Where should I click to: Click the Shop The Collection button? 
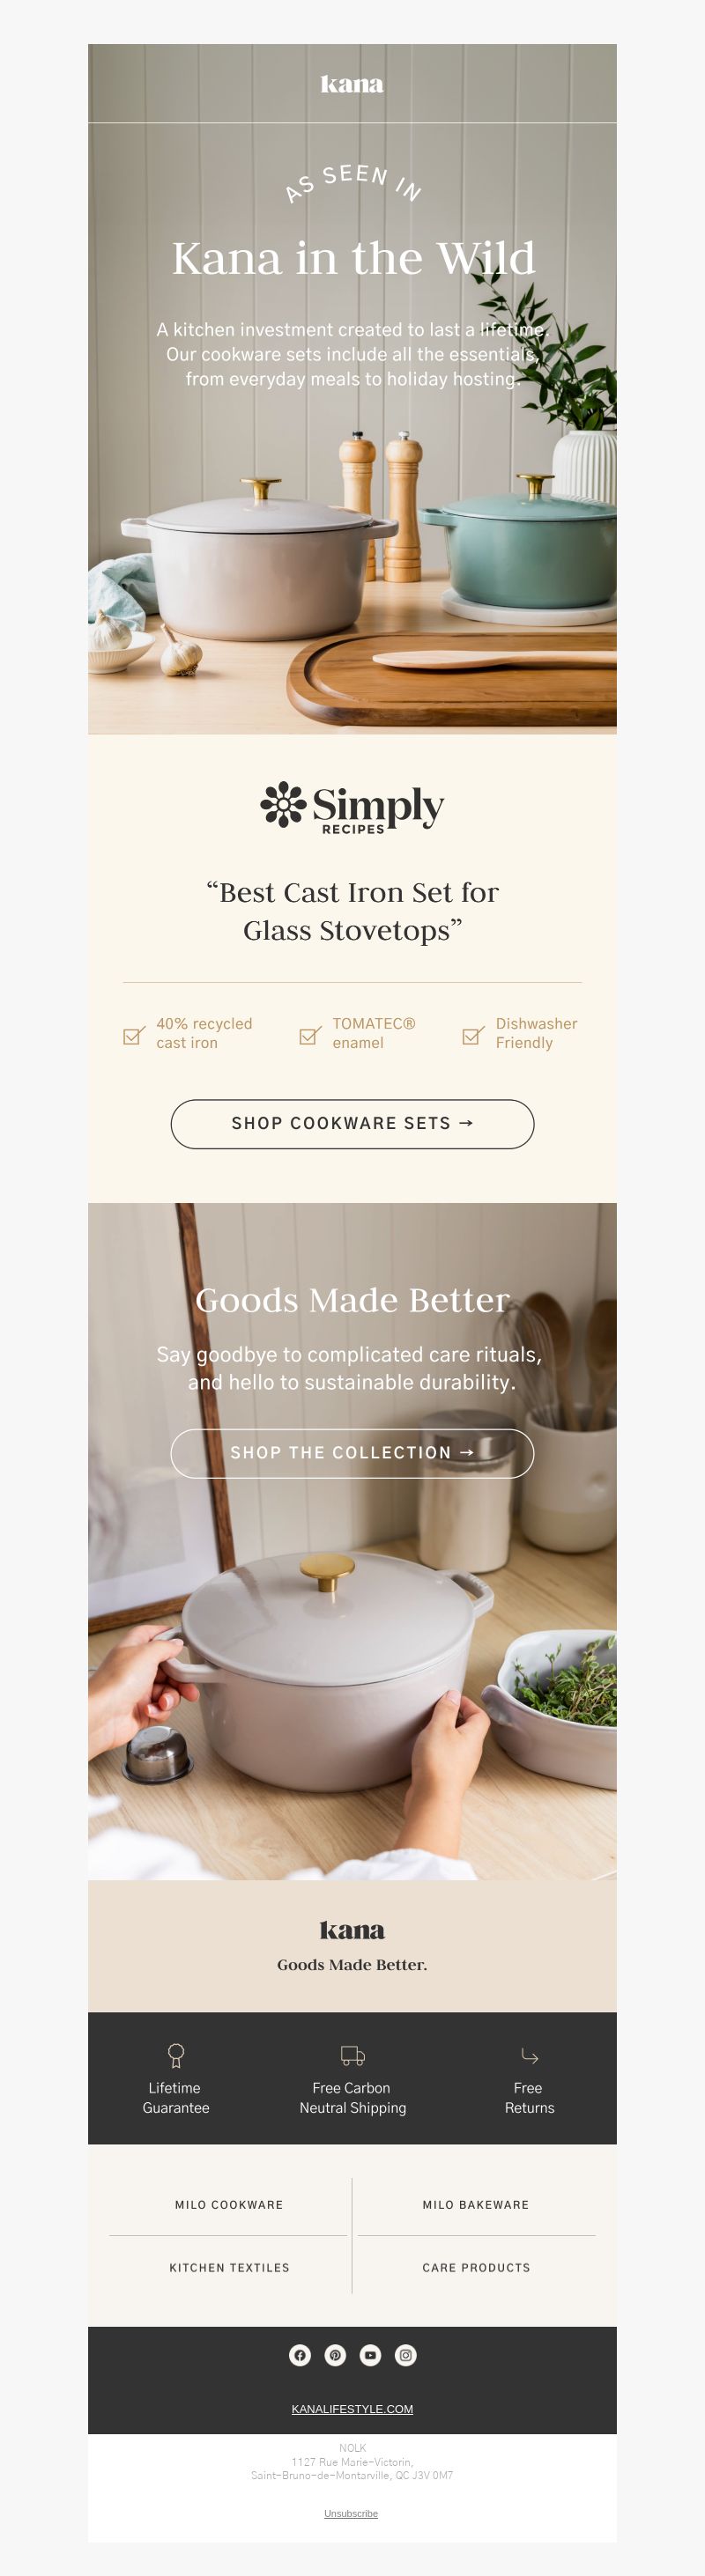point(352,1453)
